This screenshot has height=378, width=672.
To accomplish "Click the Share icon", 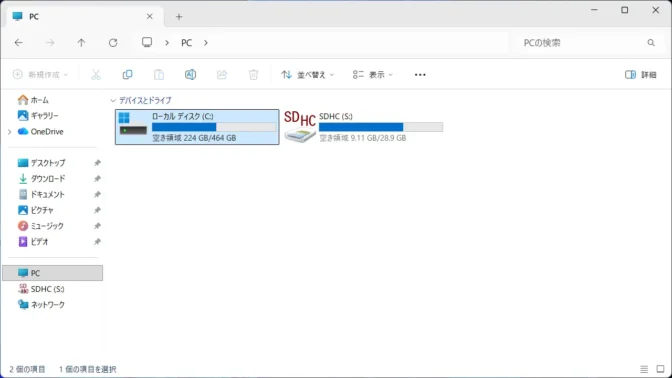I will pyautogui.click(x=222, y=75).
